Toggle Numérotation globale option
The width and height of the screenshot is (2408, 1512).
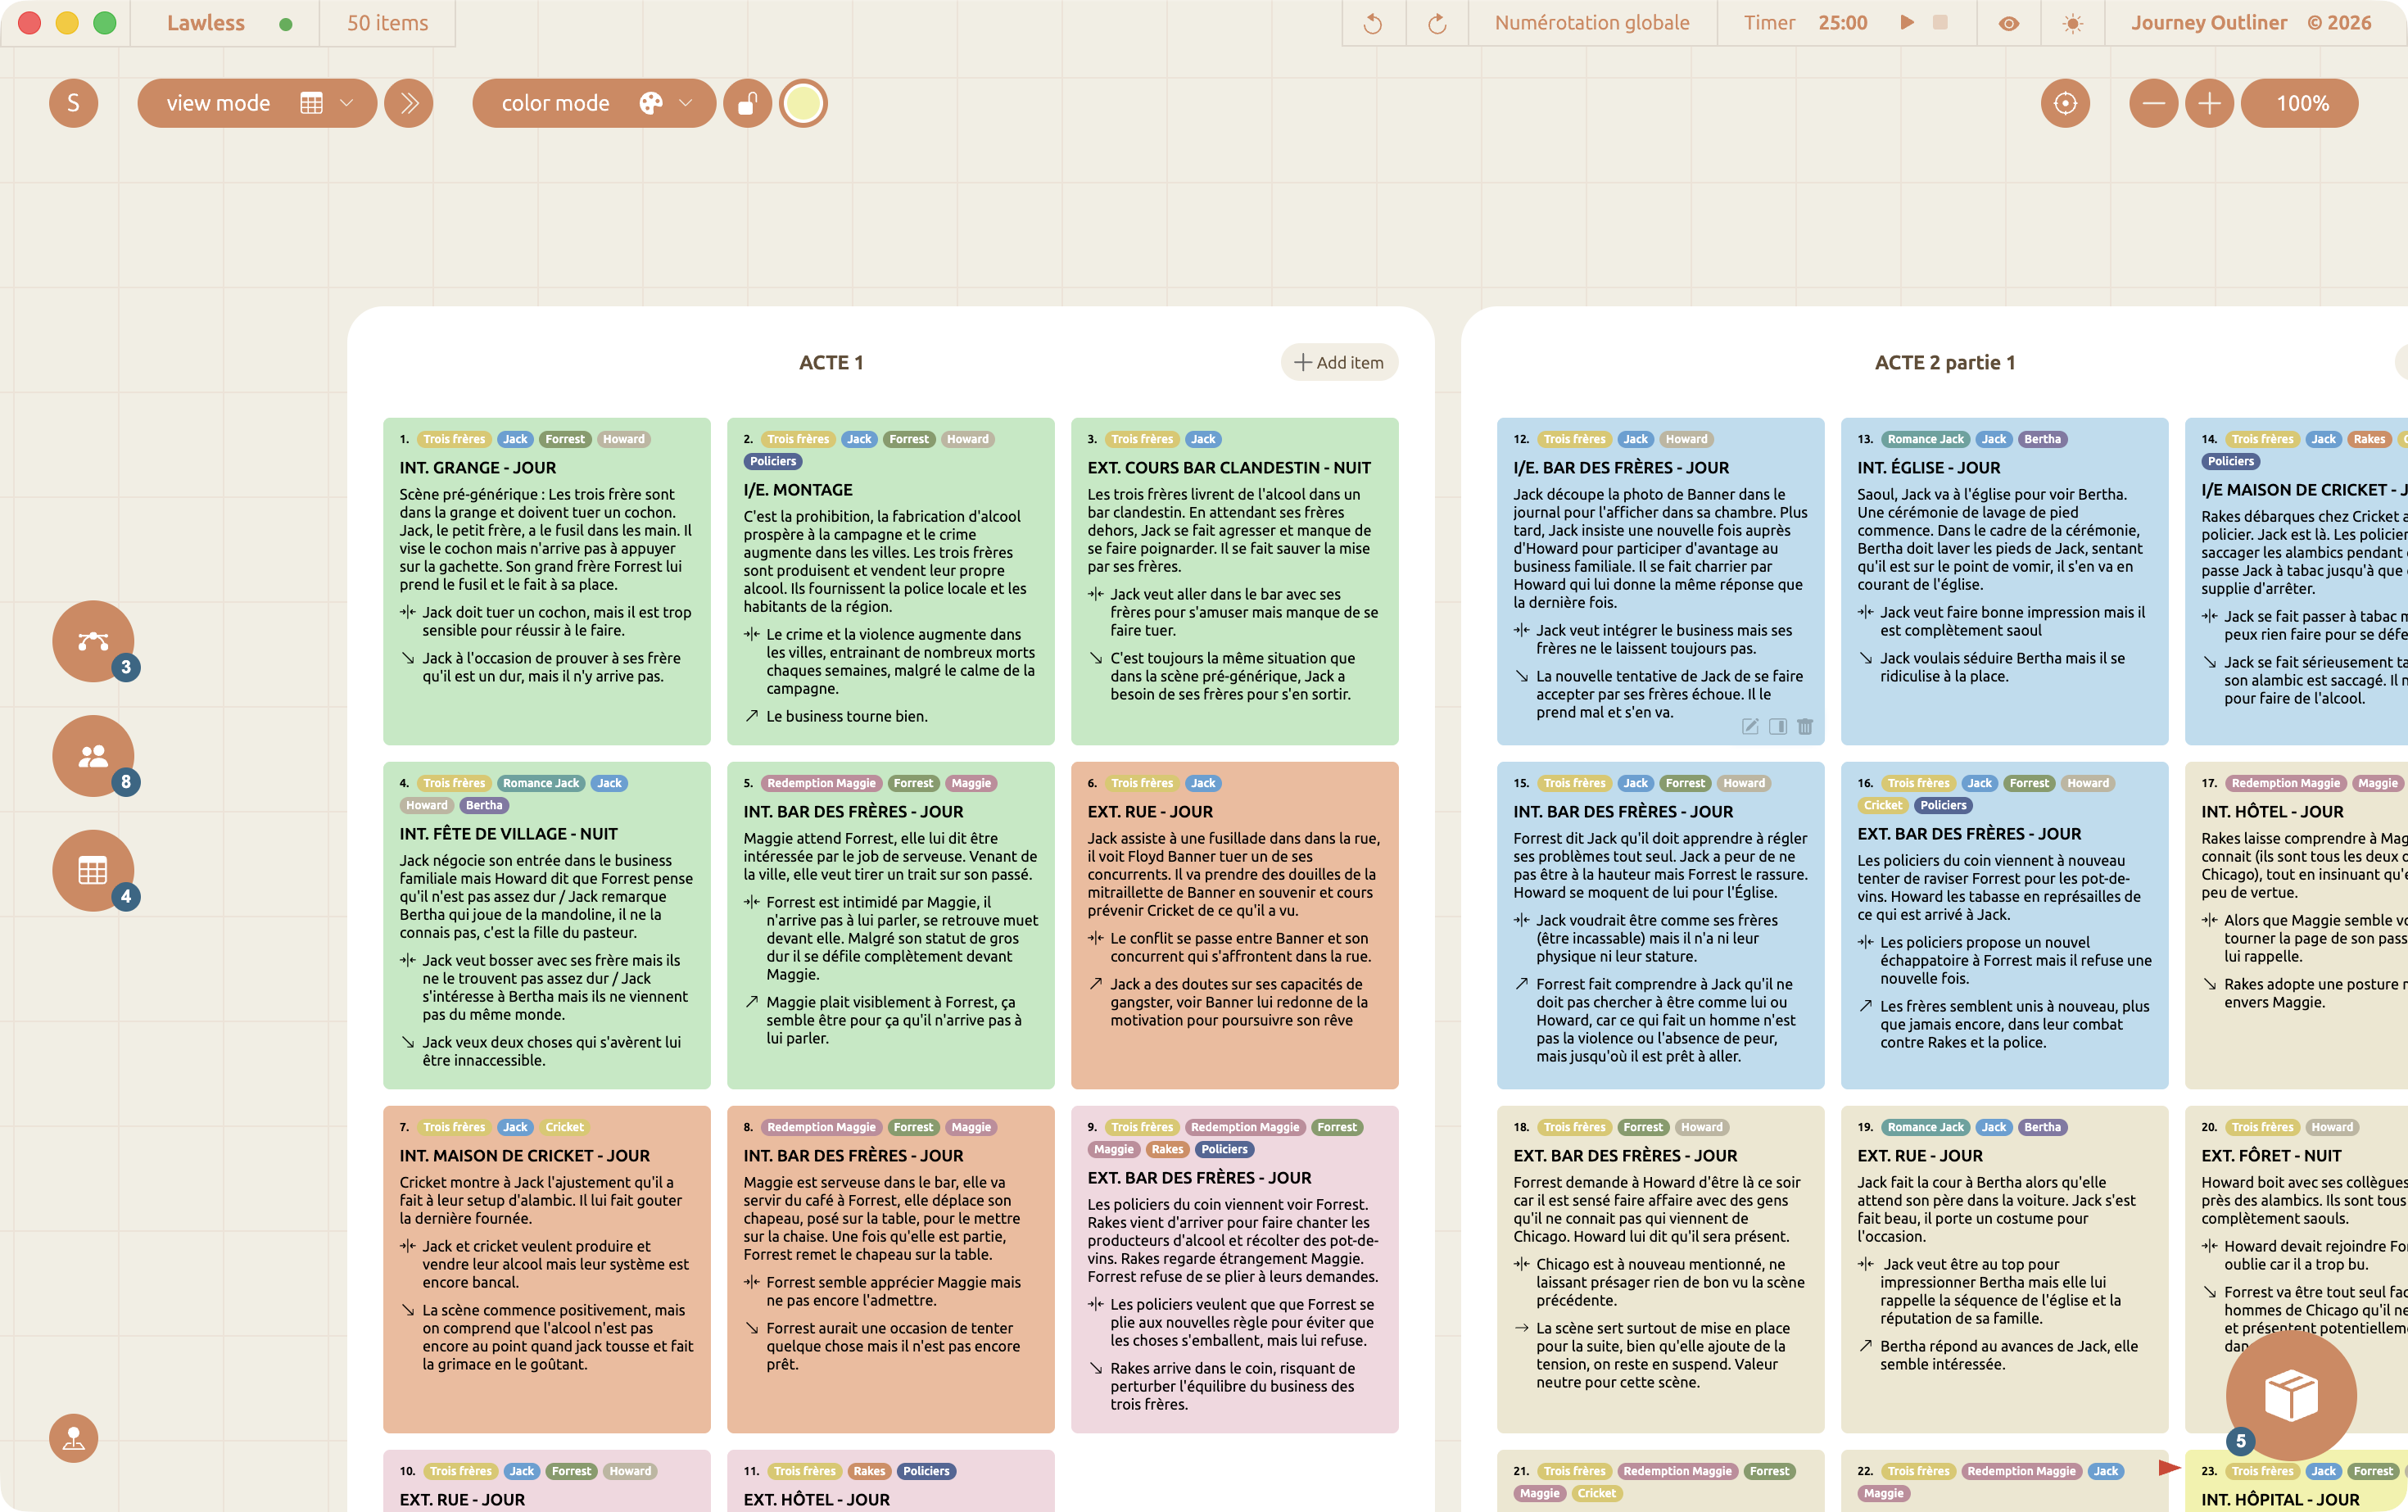[x=1592, y=23]
